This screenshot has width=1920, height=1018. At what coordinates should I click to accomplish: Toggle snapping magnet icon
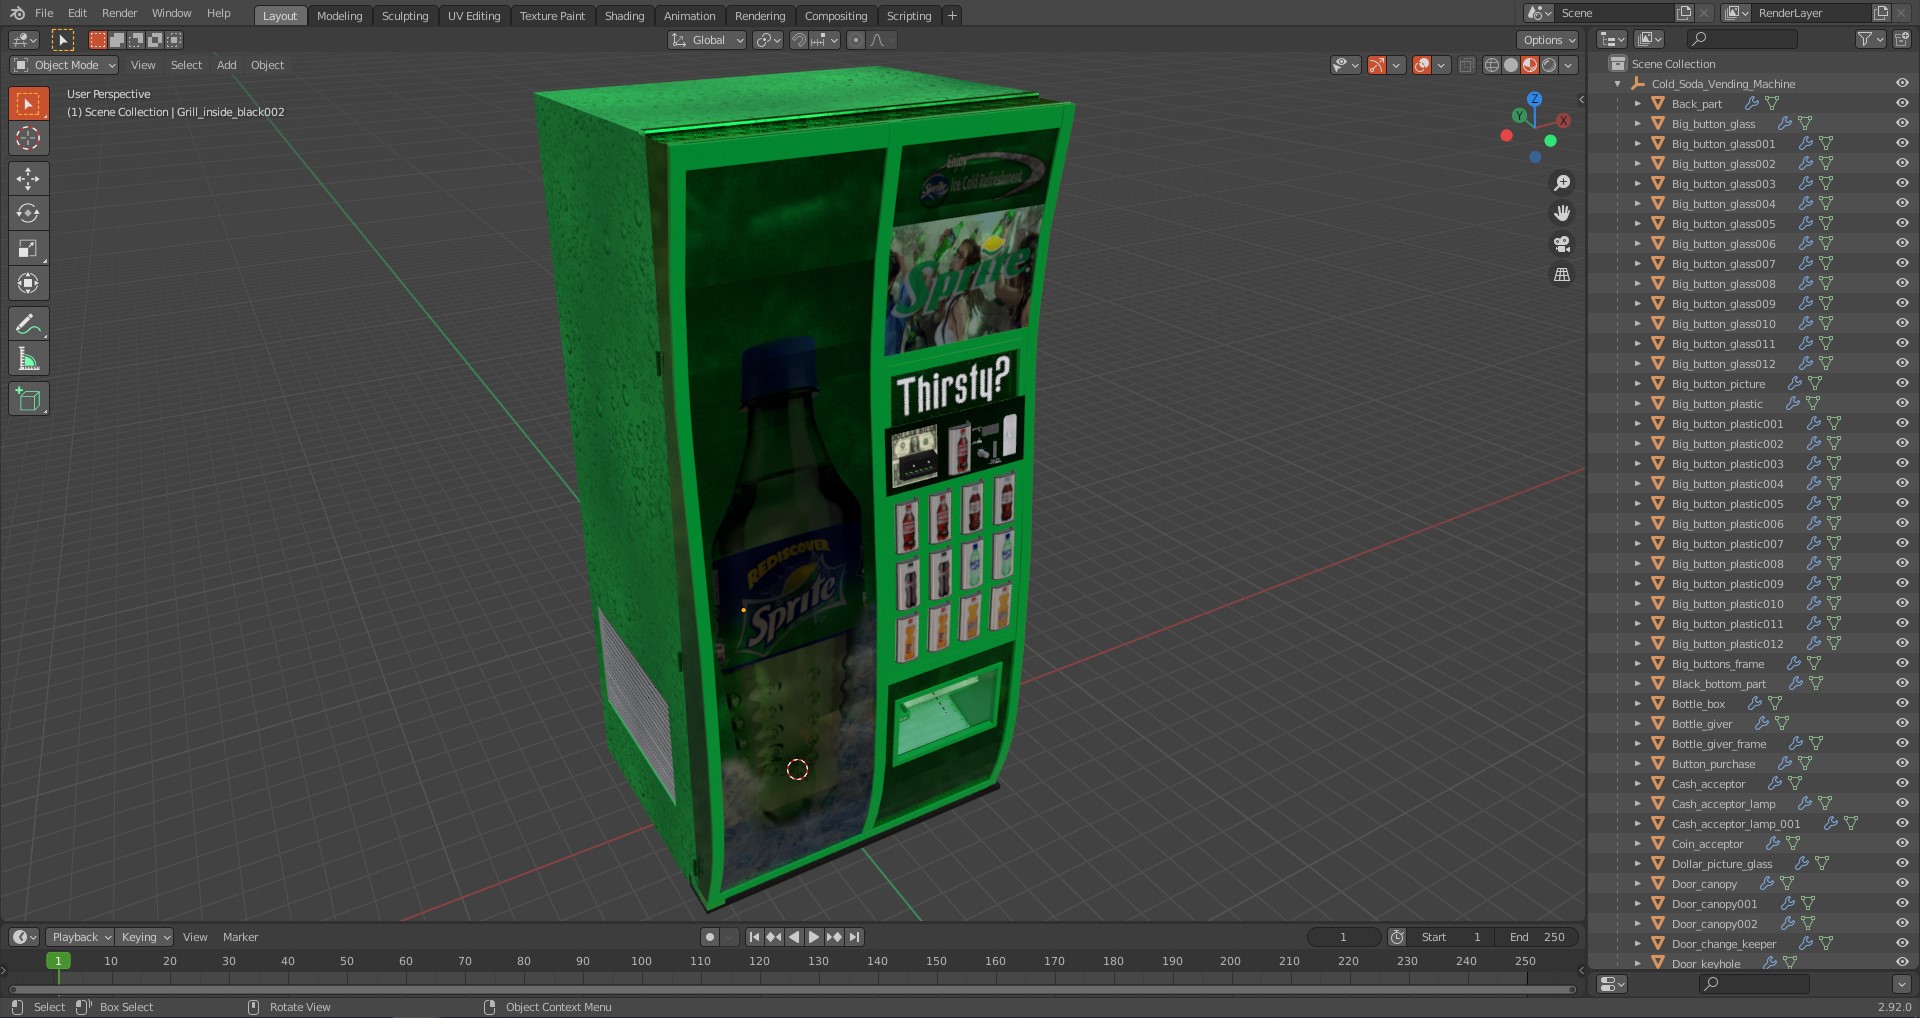pos(798,40)
